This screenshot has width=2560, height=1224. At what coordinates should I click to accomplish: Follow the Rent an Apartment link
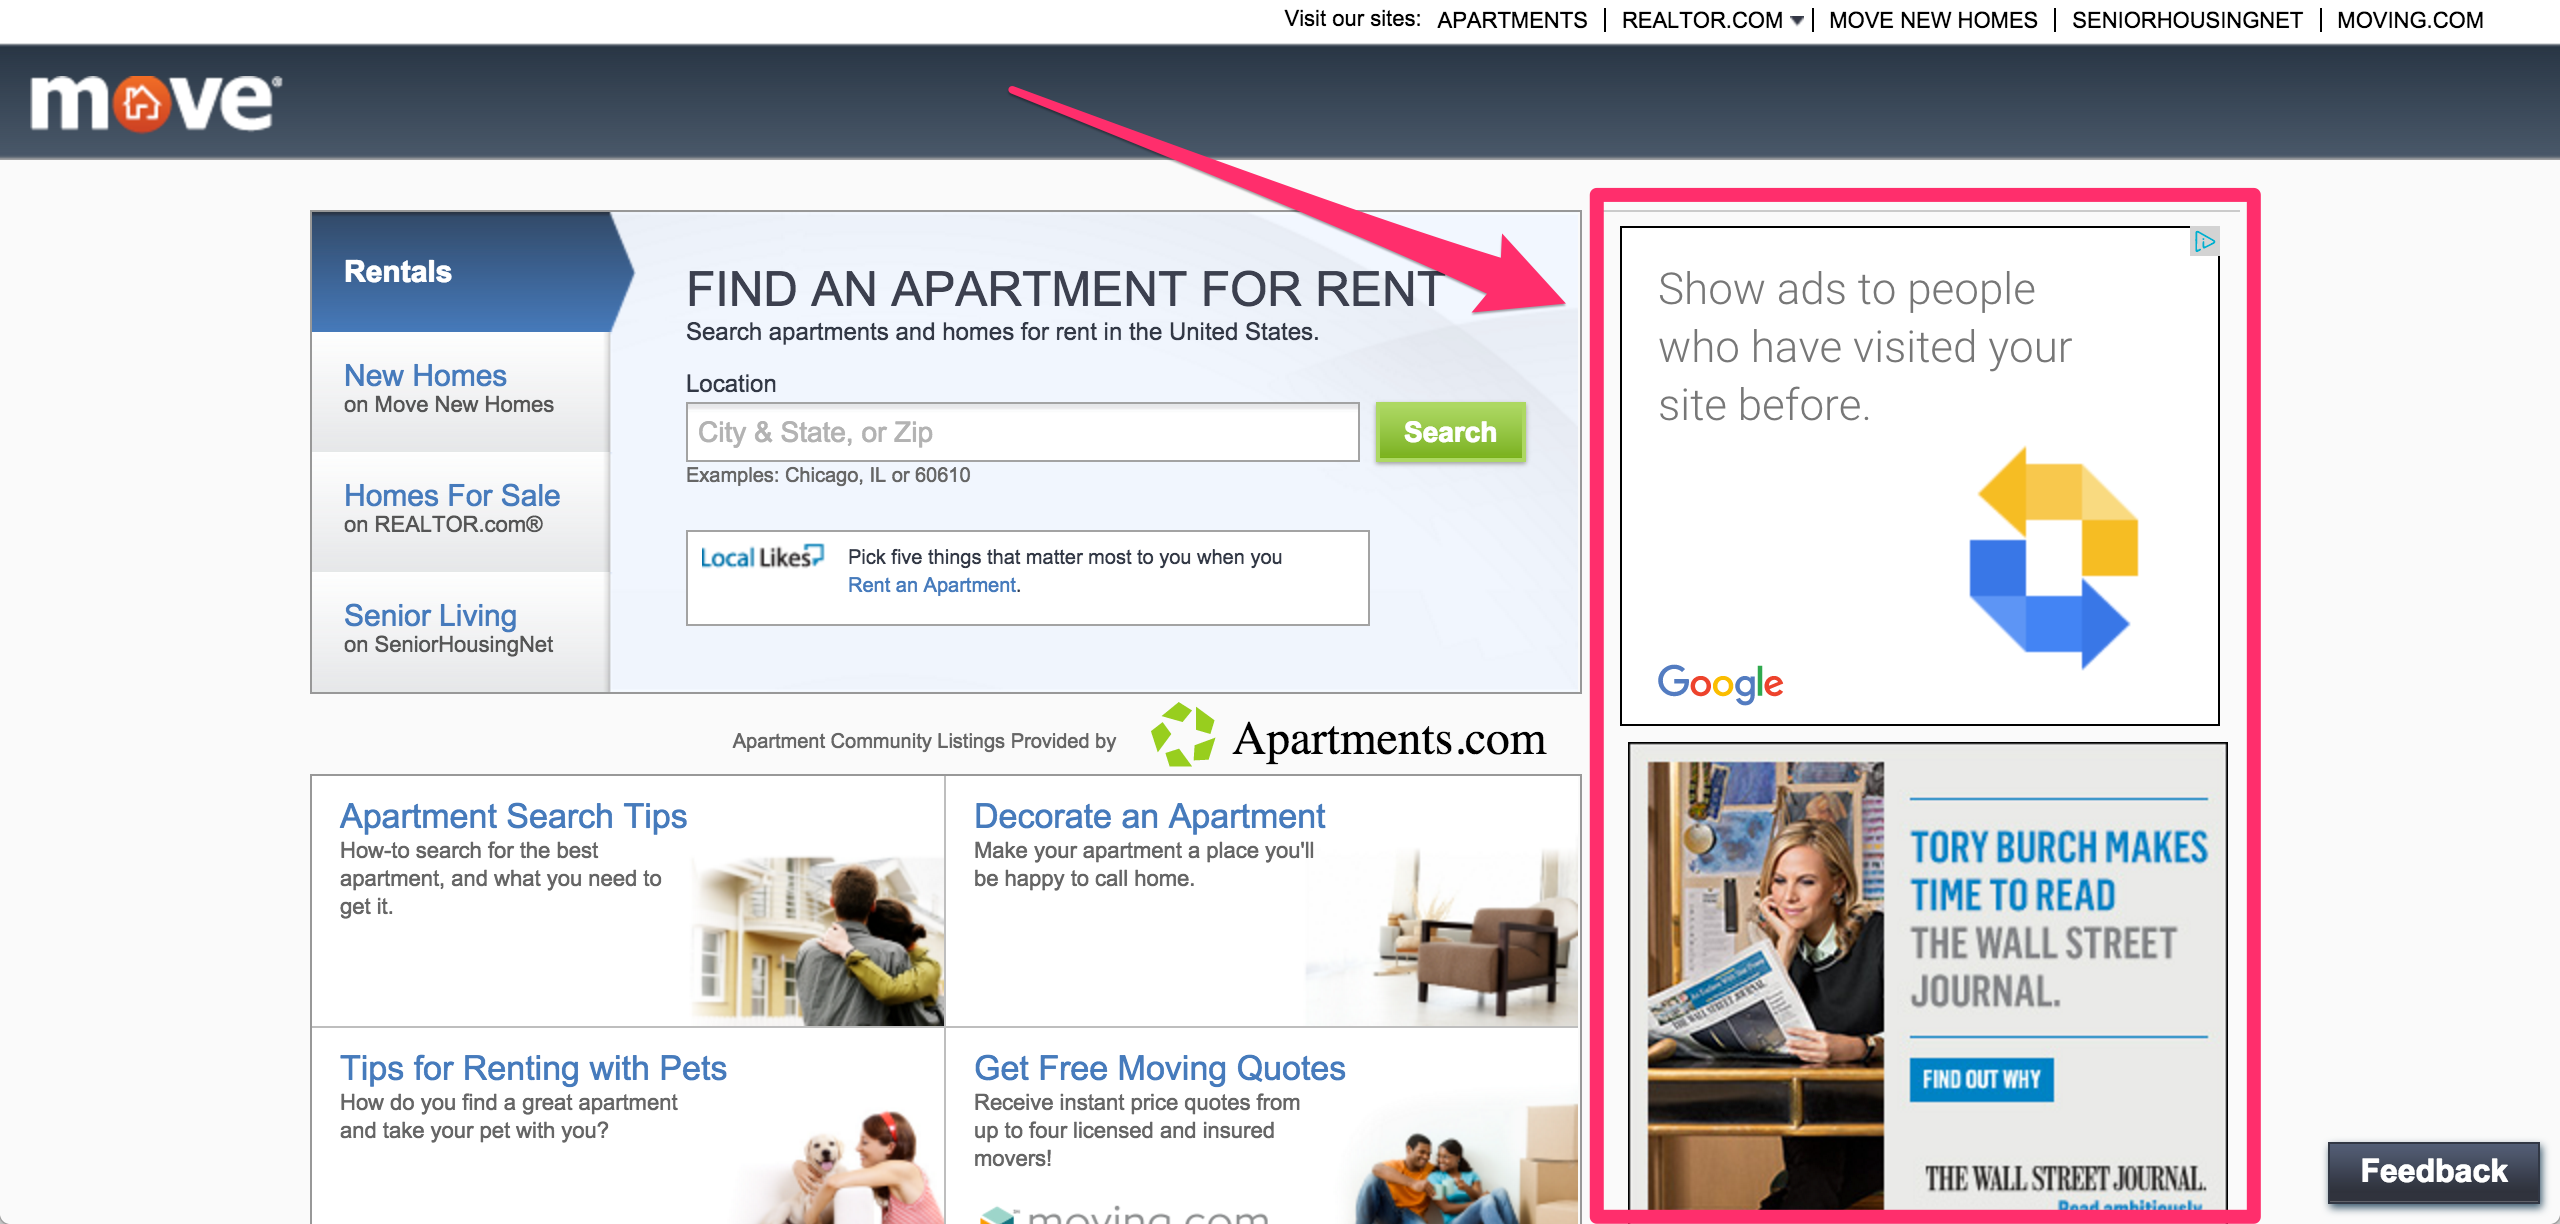pos(932,585)
